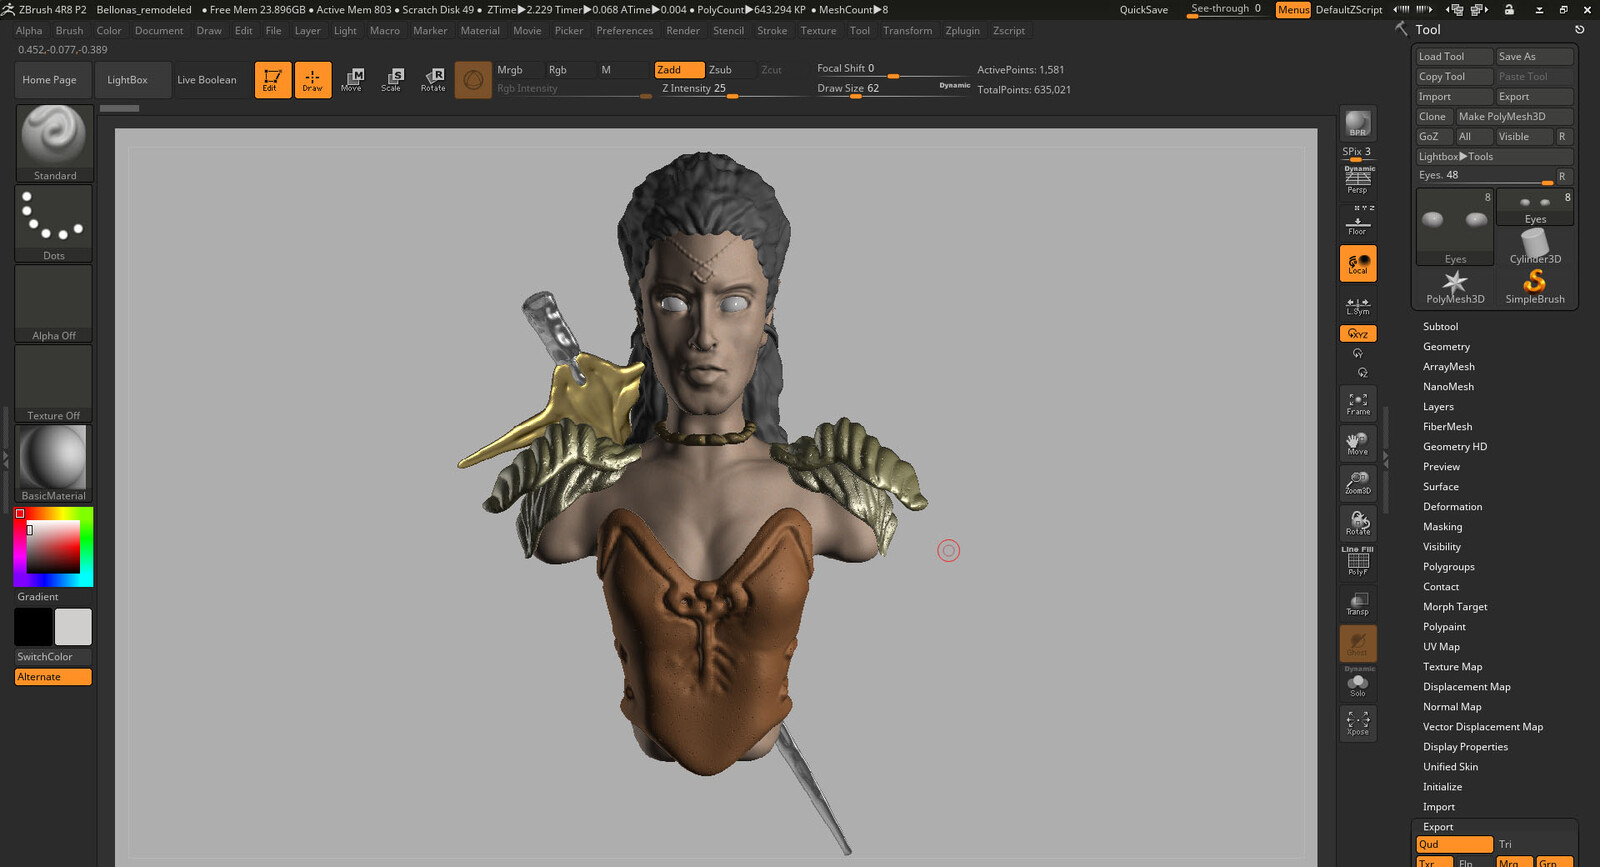Open the Preferences menu

[x=624, y=31]
